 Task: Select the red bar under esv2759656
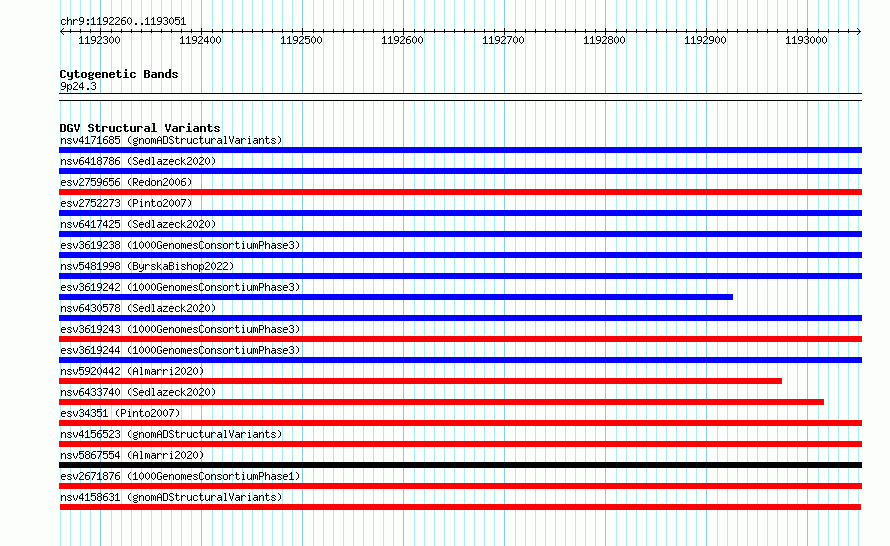tap(460, 192)
